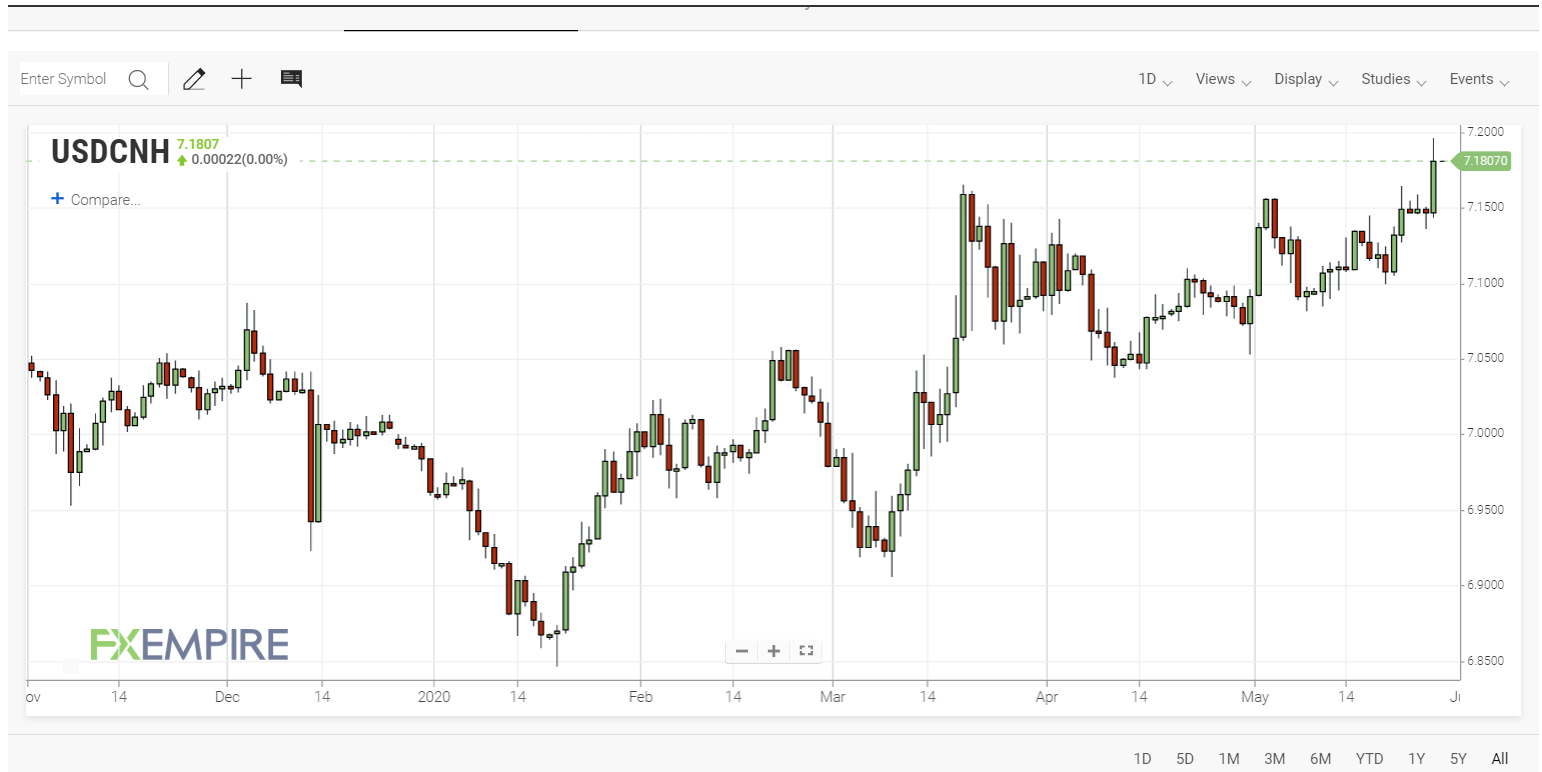
Task: Open the Display dropdown menu
Action: [x=1306, y=79]
